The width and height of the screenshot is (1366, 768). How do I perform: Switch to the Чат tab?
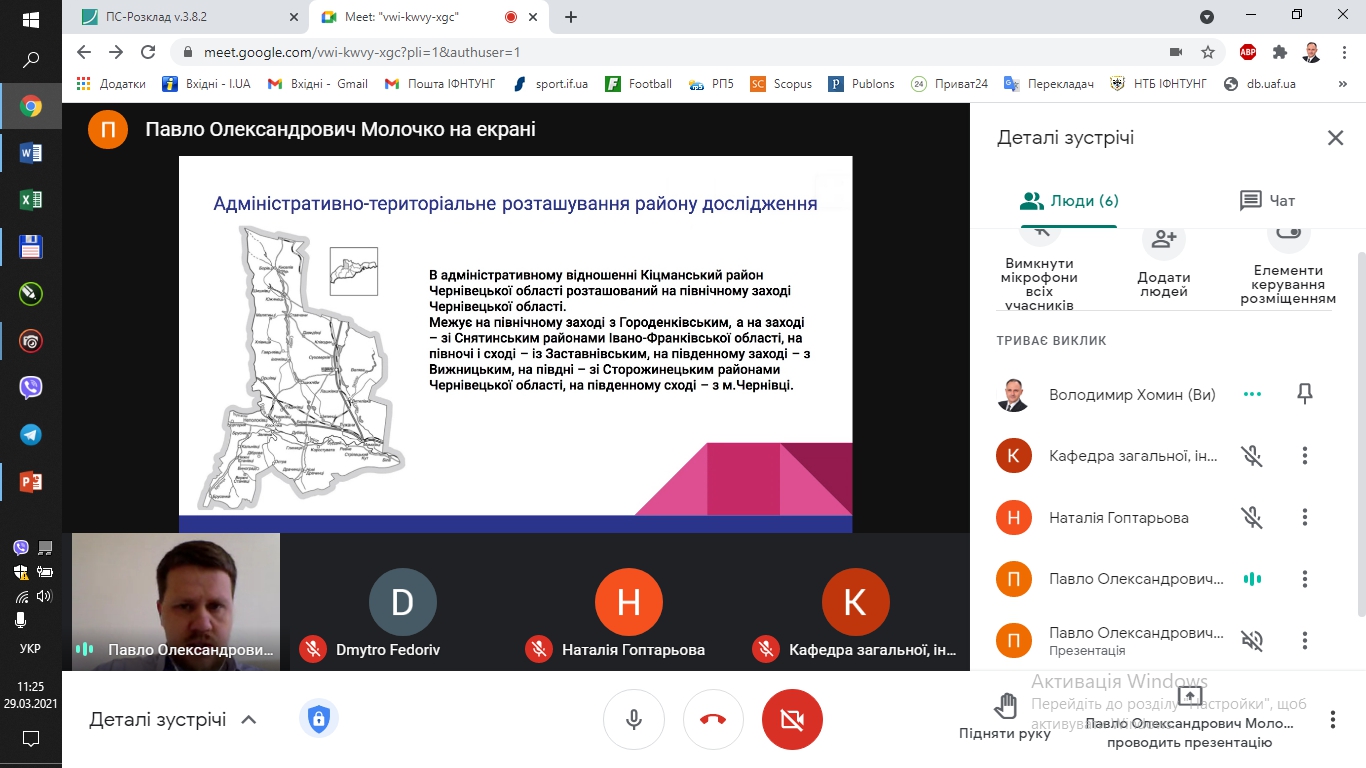pyautogui.click(x=1267, y=201)
